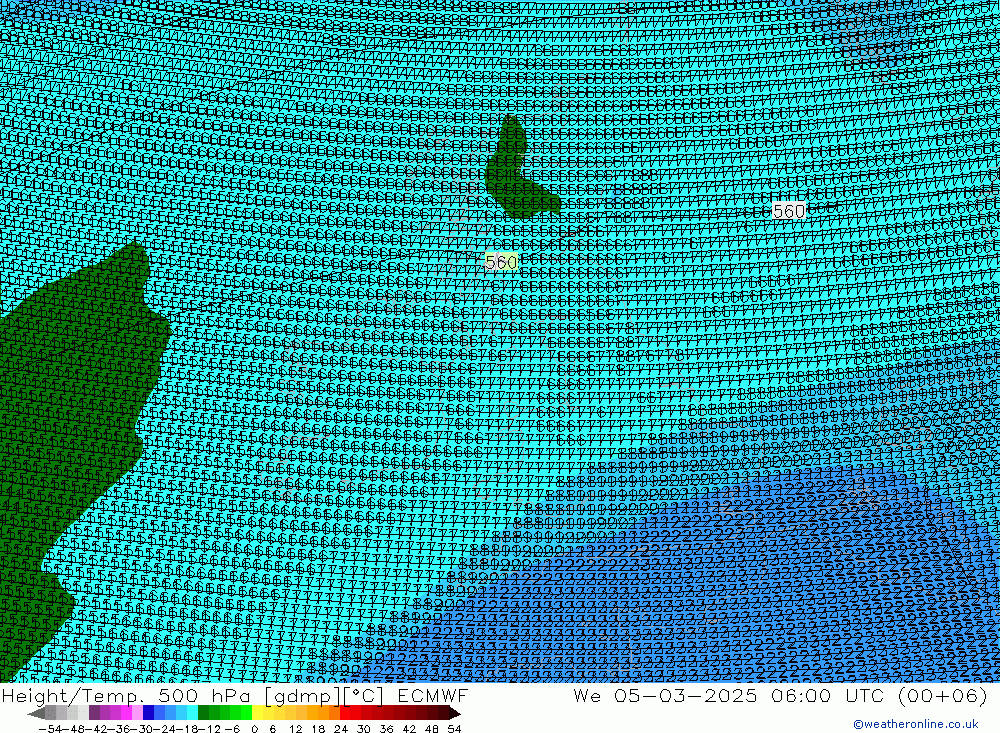1000x733 pixels.
Task: Click the ECMWF model name in the title
Action: pyautogui.click(x=433, y=695)
